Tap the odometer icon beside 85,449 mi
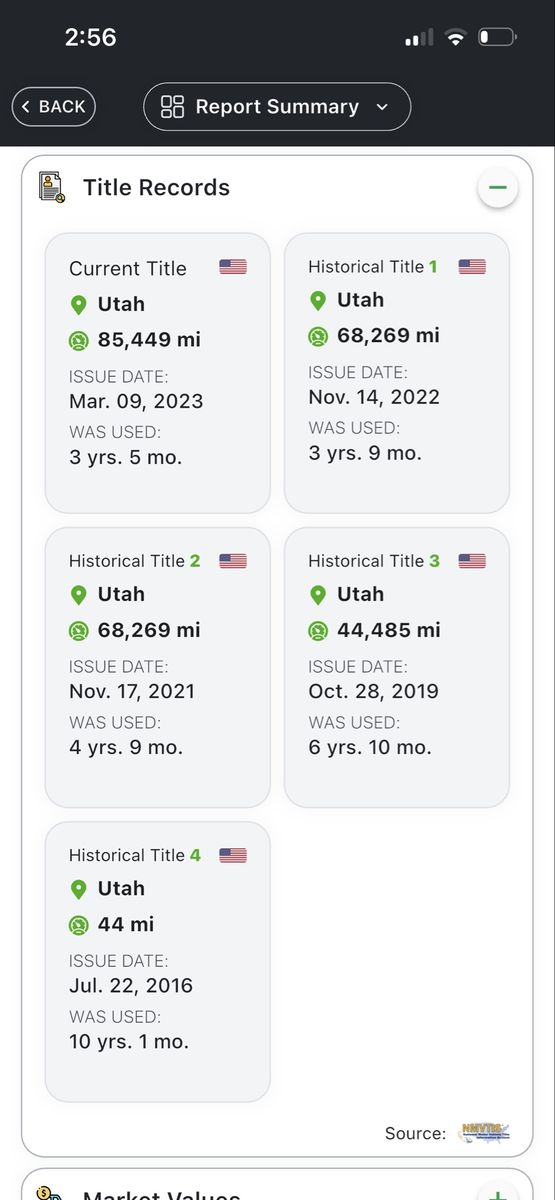 coord(79,340)
